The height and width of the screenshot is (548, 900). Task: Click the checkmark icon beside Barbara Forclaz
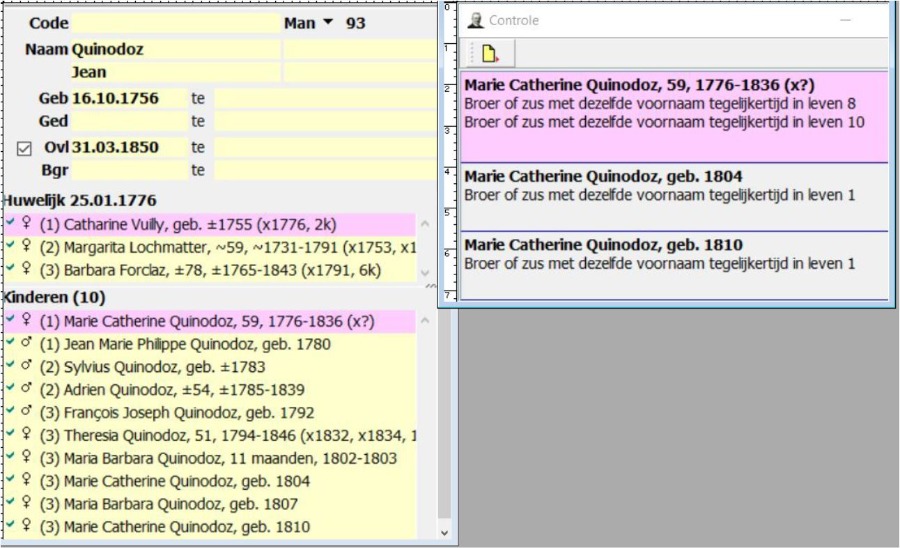coord(10,270)
